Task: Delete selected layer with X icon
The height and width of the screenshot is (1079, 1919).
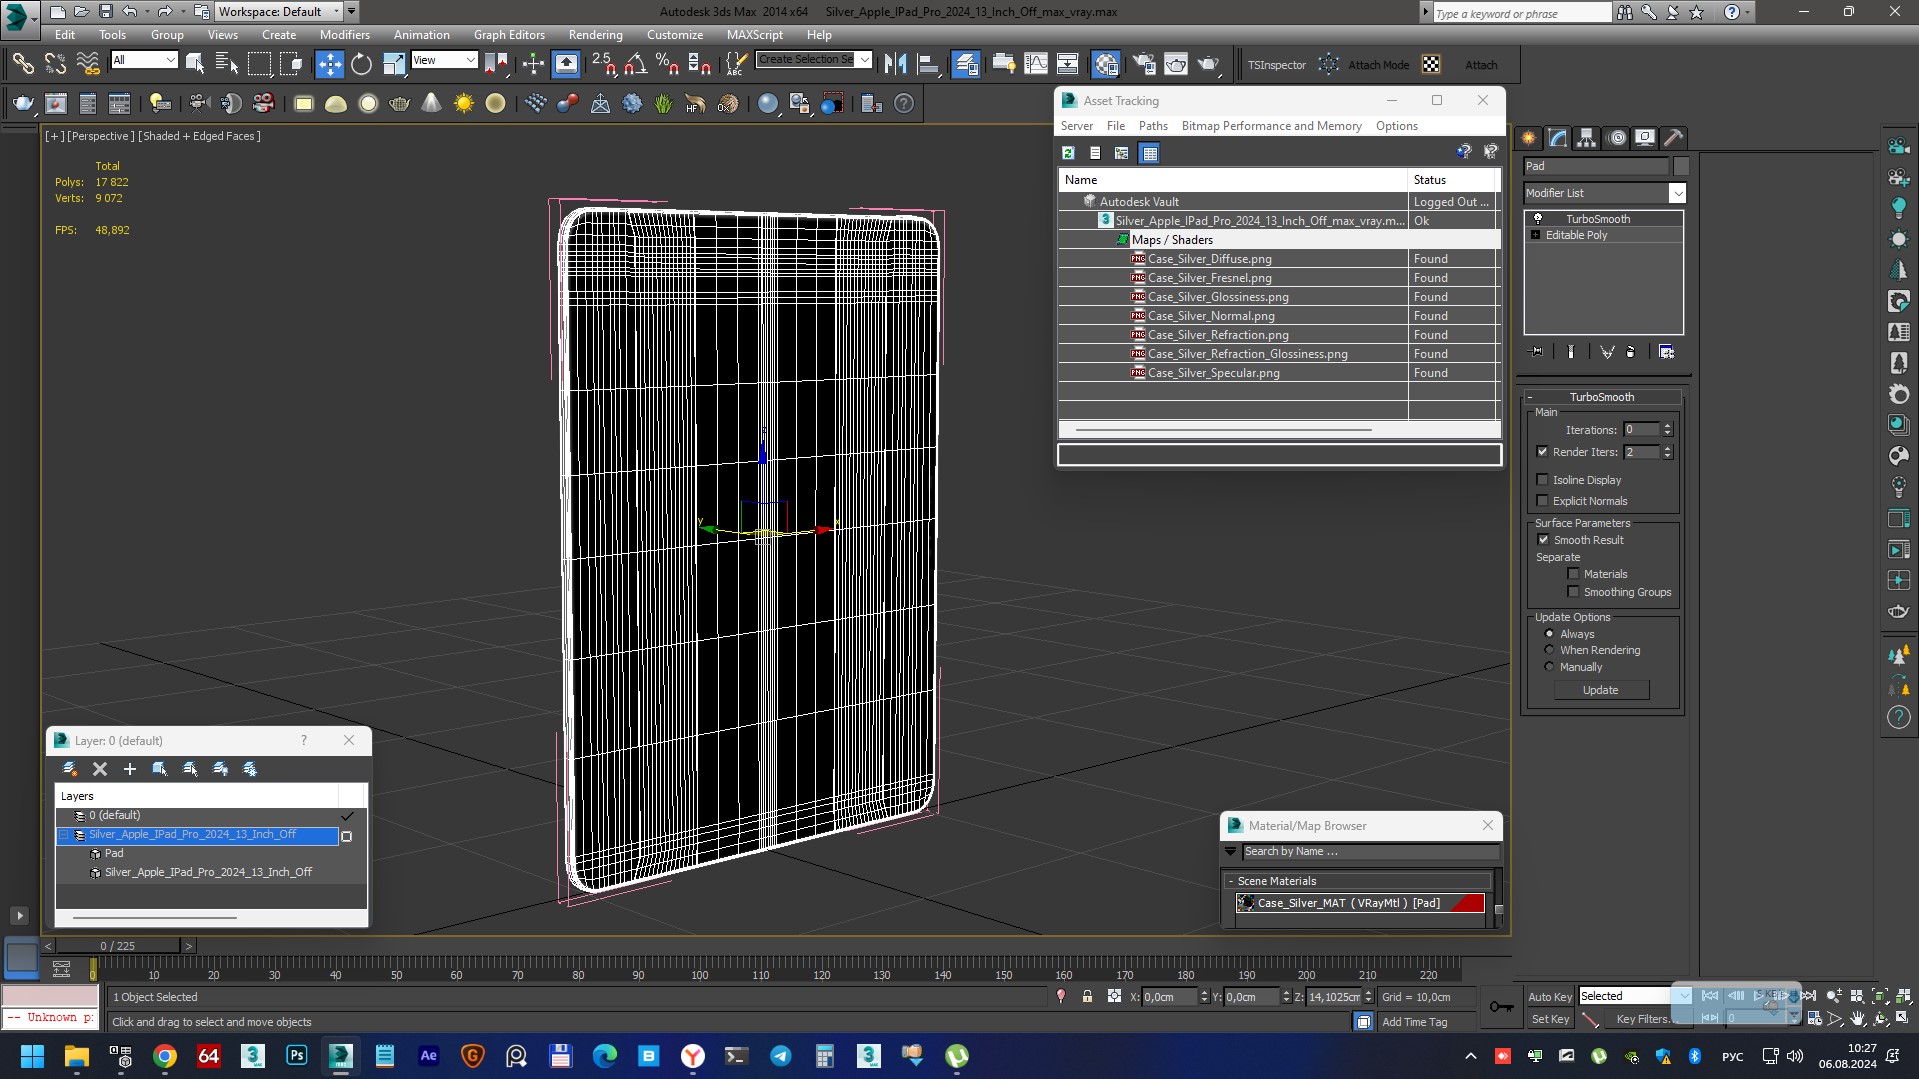Action: point(100,769)
